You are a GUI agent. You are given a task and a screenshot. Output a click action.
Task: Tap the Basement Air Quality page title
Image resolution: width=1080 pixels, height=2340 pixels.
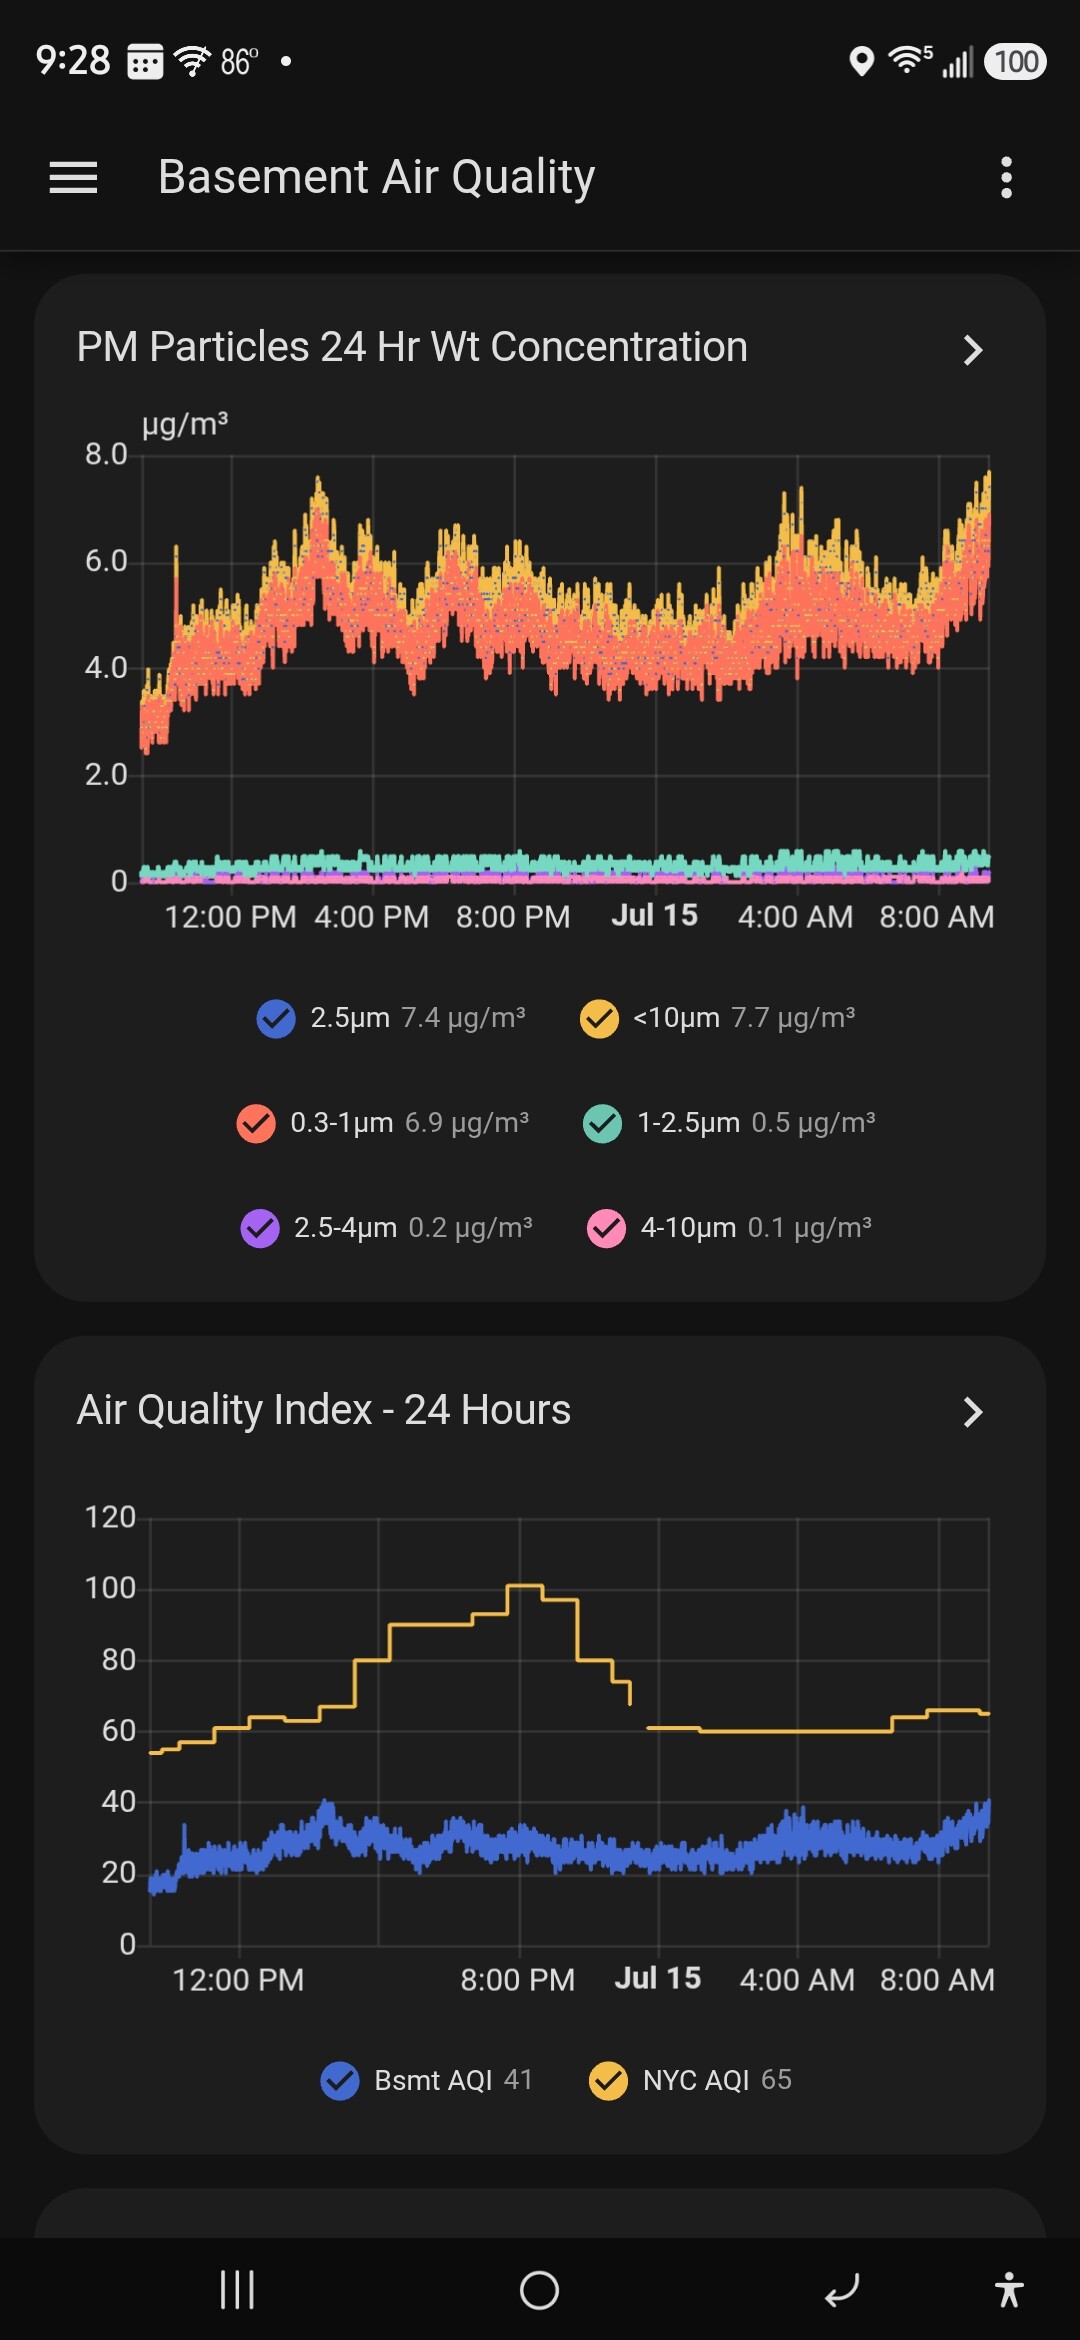377,177
